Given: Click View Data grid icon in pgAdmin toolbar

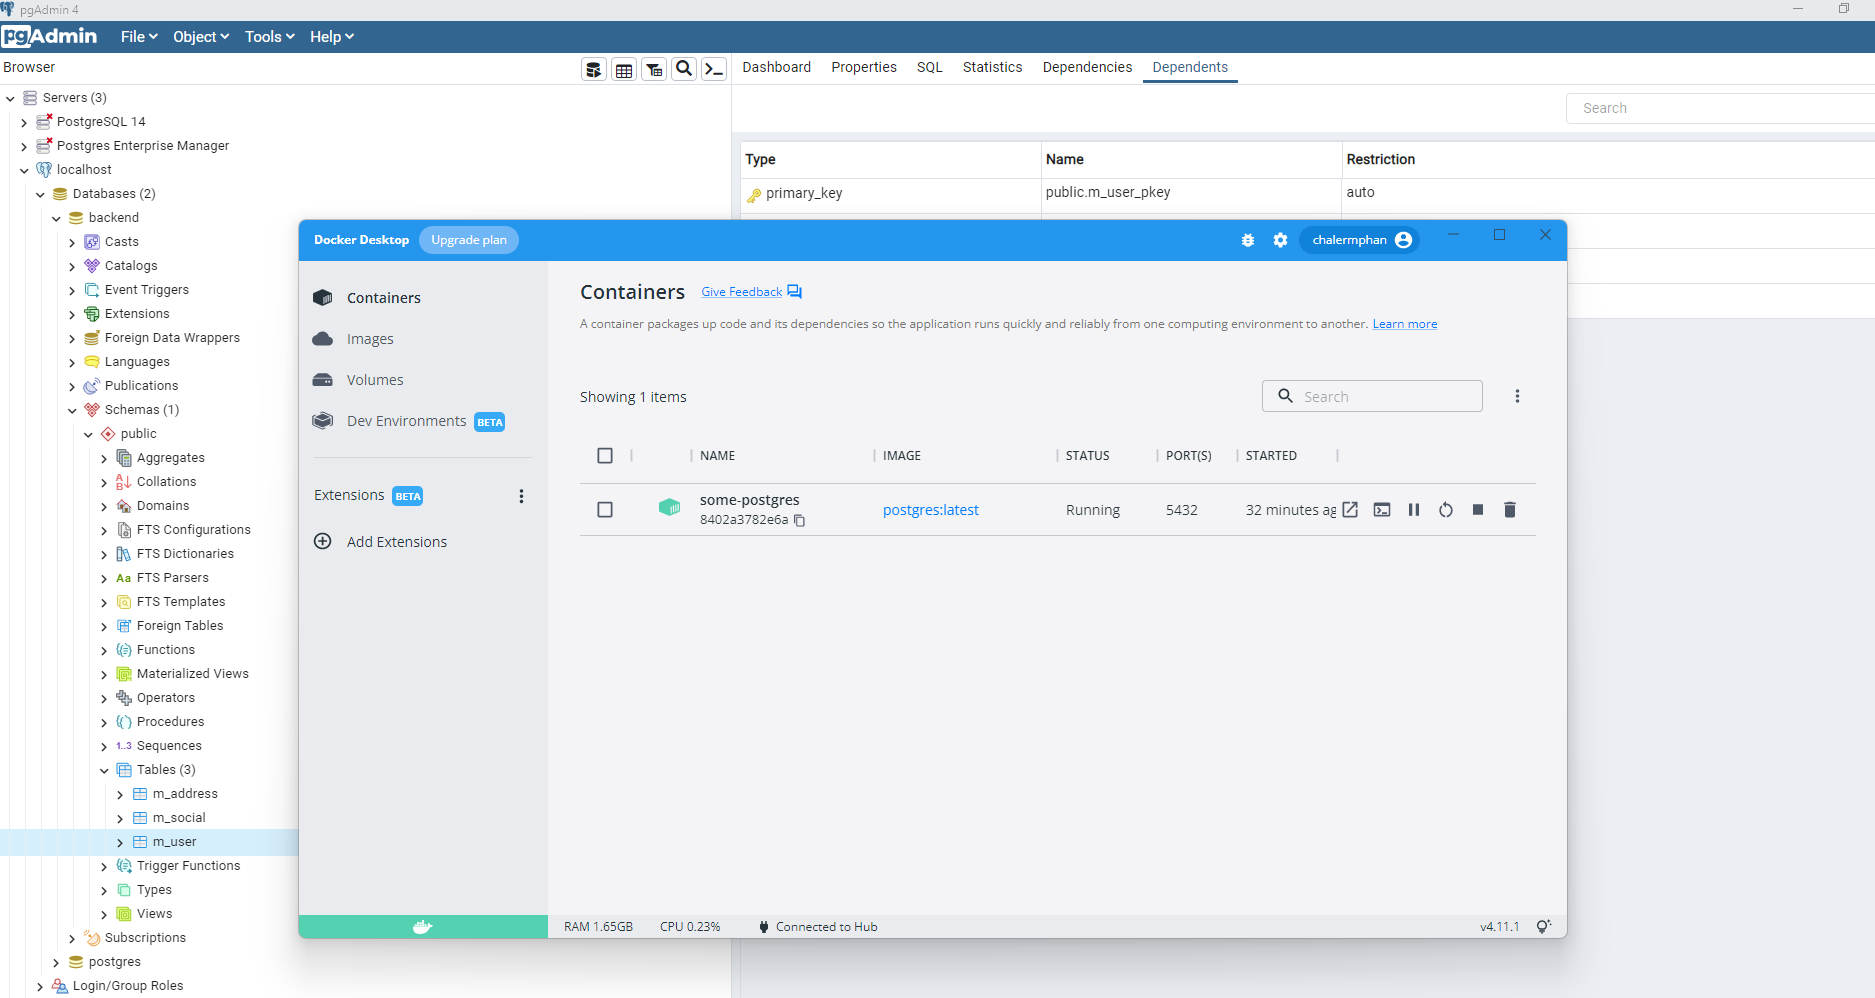Looking at the screenshot, I should pyautogui.click(x=624, y=69).
